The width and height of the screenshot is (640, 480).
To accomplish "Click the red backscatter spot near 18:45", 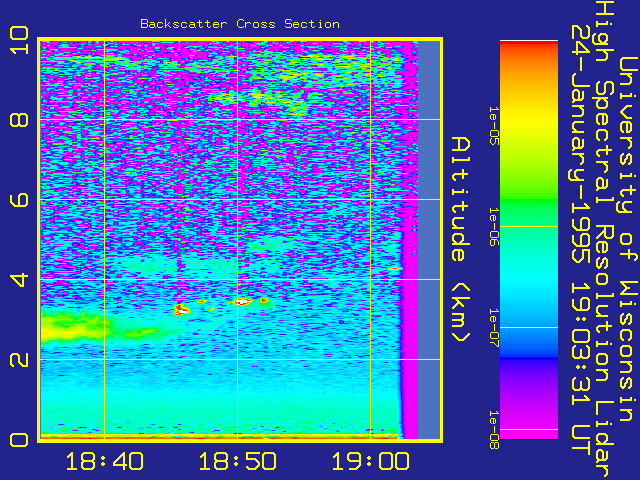I will tap(181, 310).
